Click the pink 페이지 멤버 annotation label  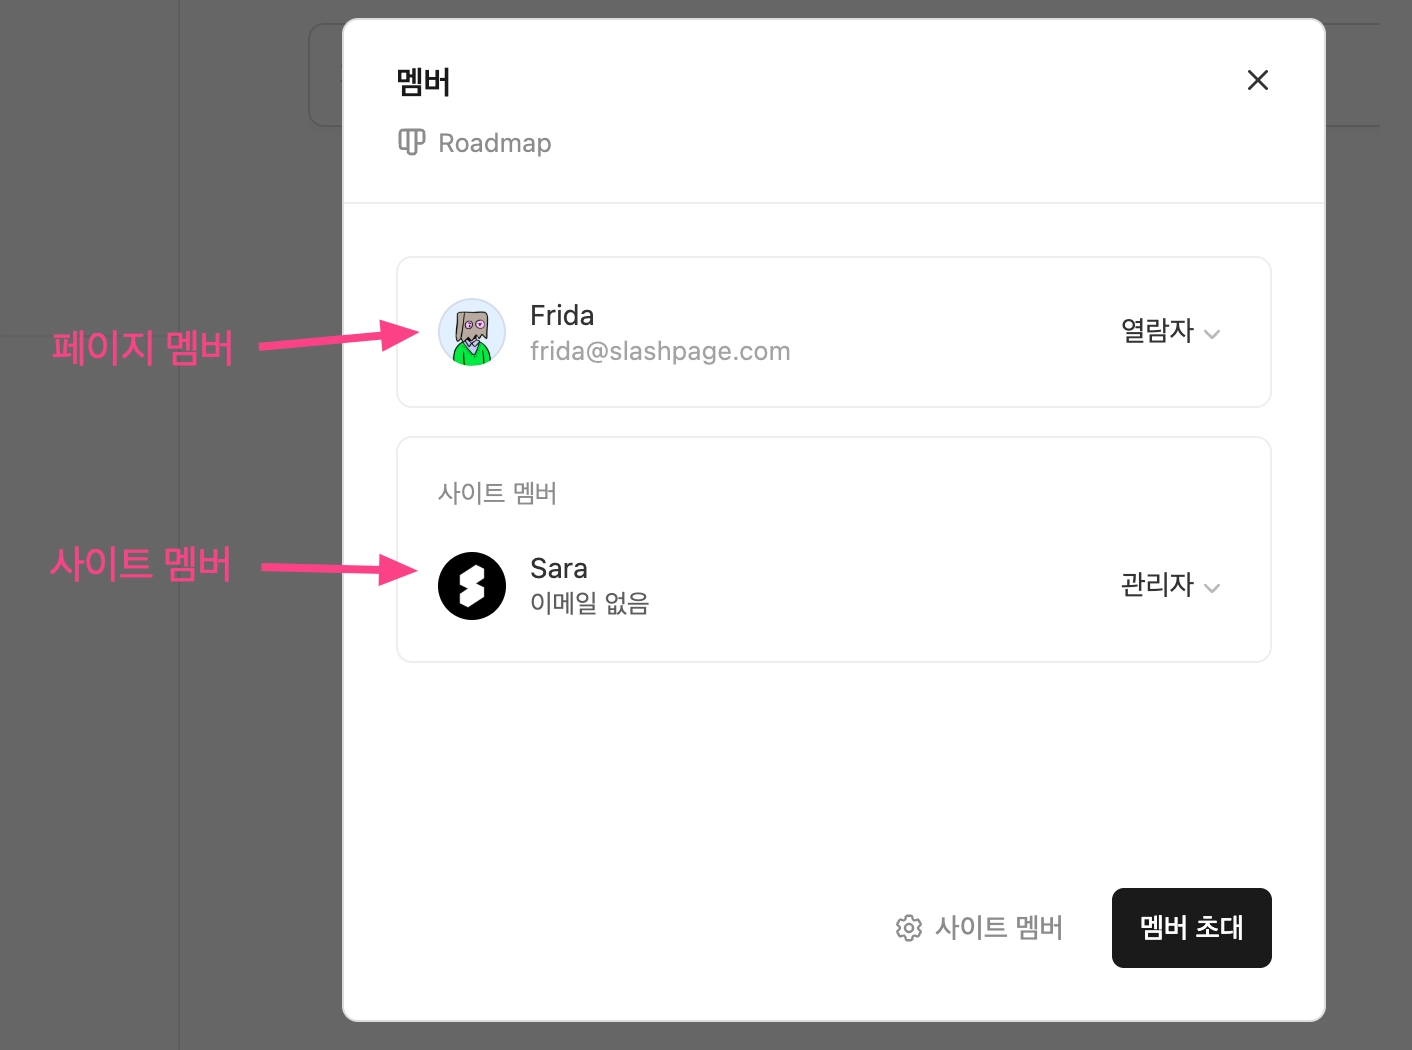[x=142, y=347]
